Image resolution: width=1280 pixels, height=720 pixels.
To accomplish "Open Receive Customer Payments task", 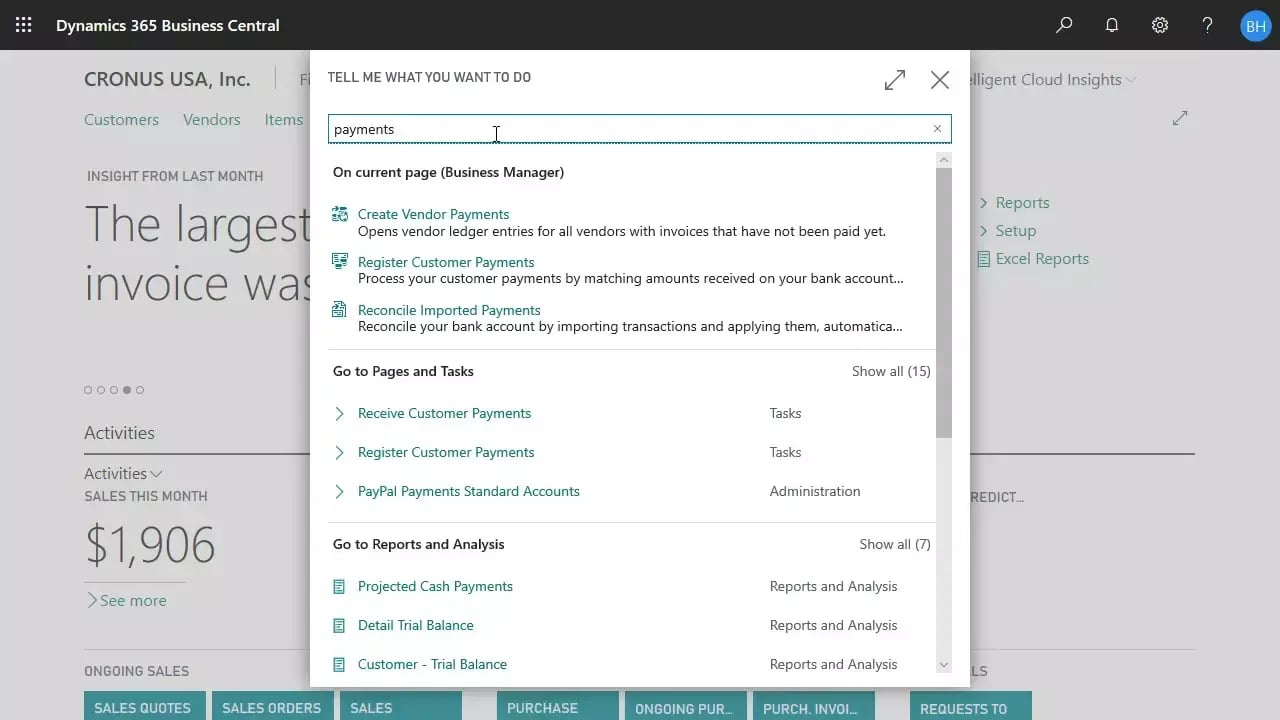I will [x=444, y=413].
